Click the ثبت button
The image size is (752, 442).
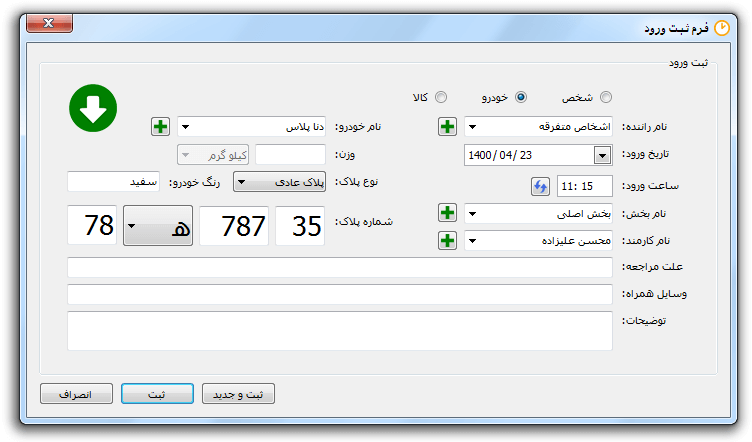tap(157, 394)
